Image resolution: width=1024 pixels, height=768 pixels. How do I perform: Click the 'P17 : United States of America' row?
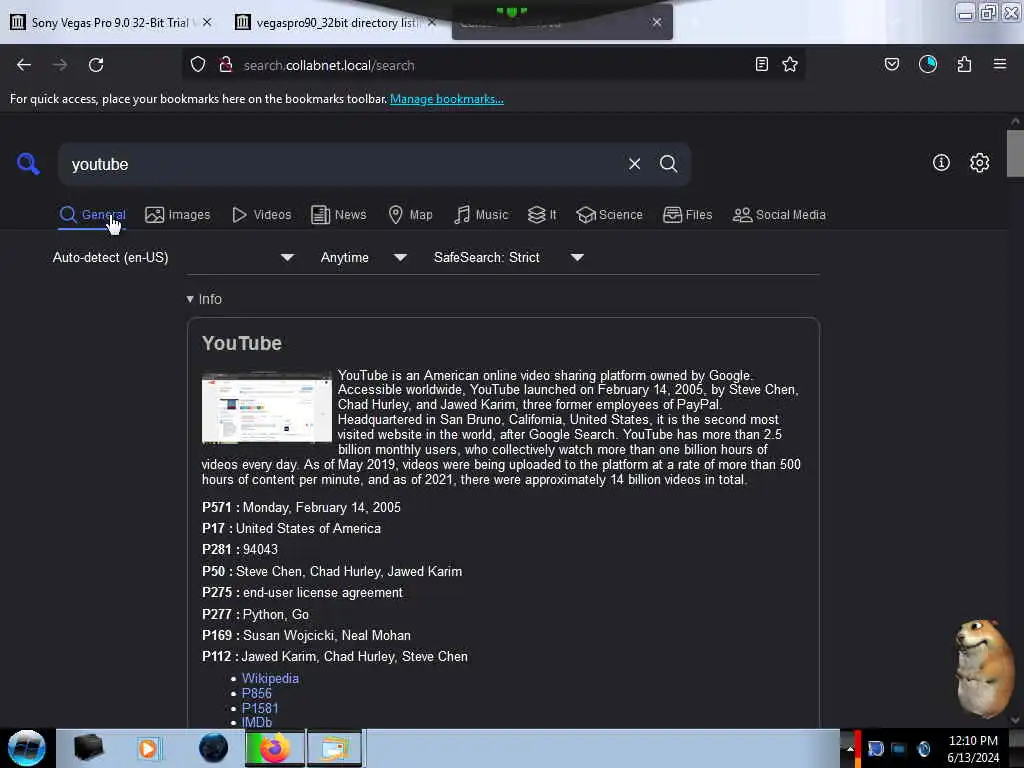coord(291,528)
